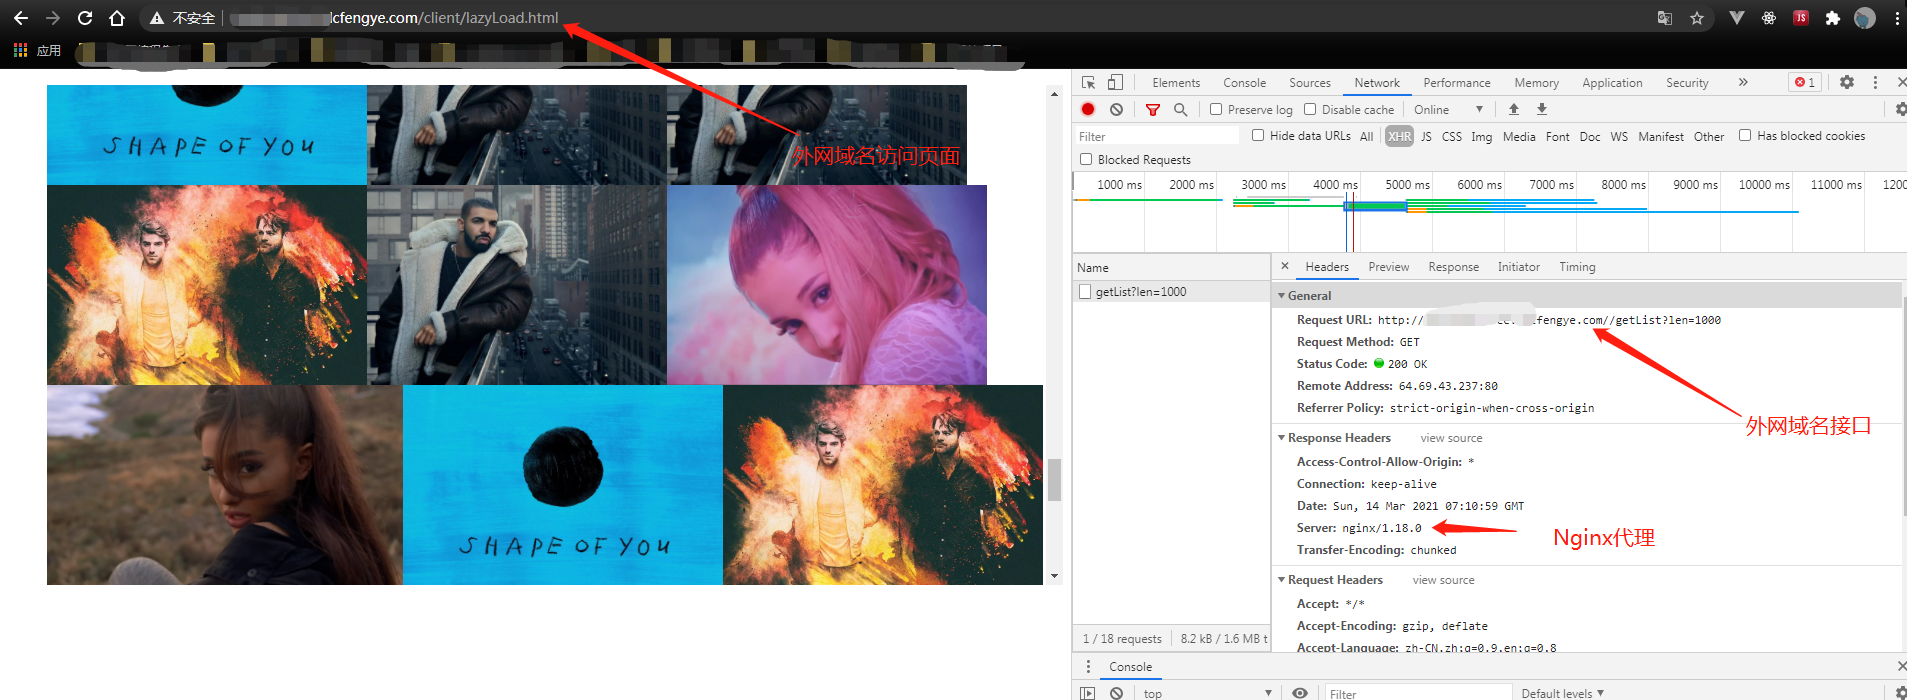
Task: Click the pink-haired singer thumbnail
Action: [x=827, y=284]
